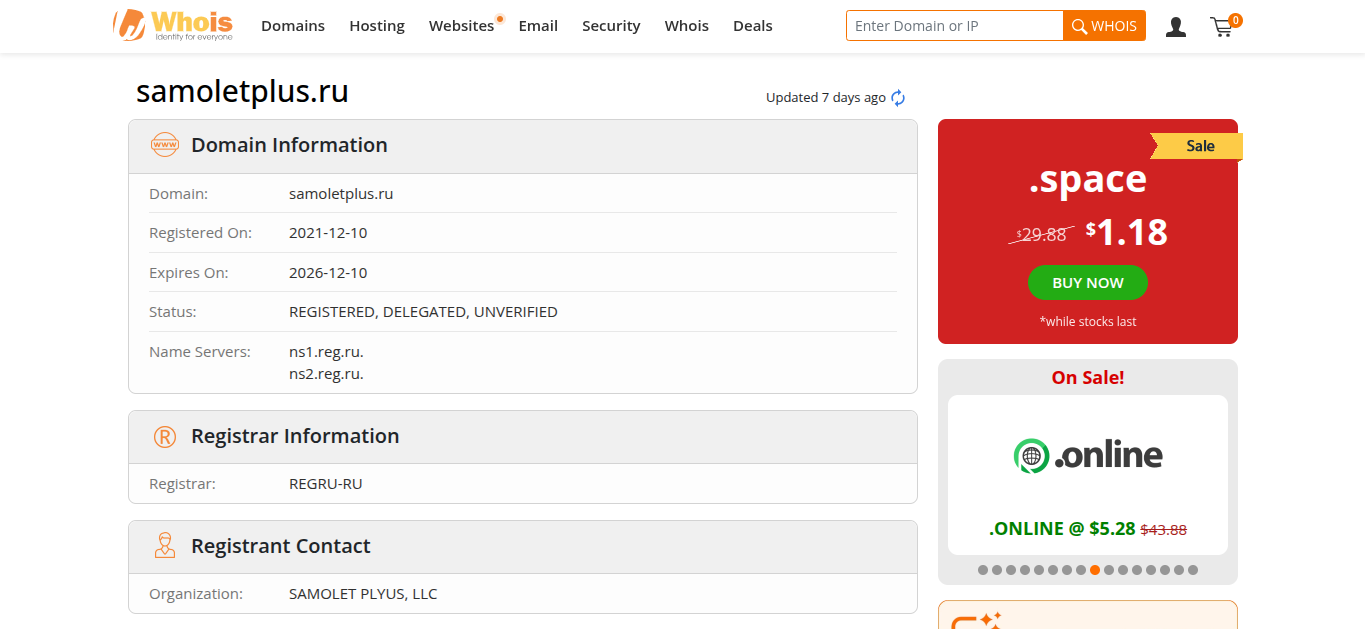Open the Deals menu
The height and width of the screenshot is (629, 1365).
pyautogui.click(x=753, y=26)
